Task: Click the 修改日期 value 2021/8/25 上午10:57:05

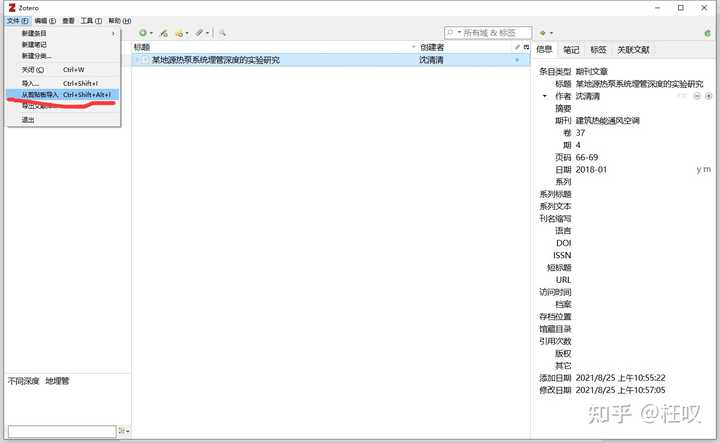Action: coord(620,390)
